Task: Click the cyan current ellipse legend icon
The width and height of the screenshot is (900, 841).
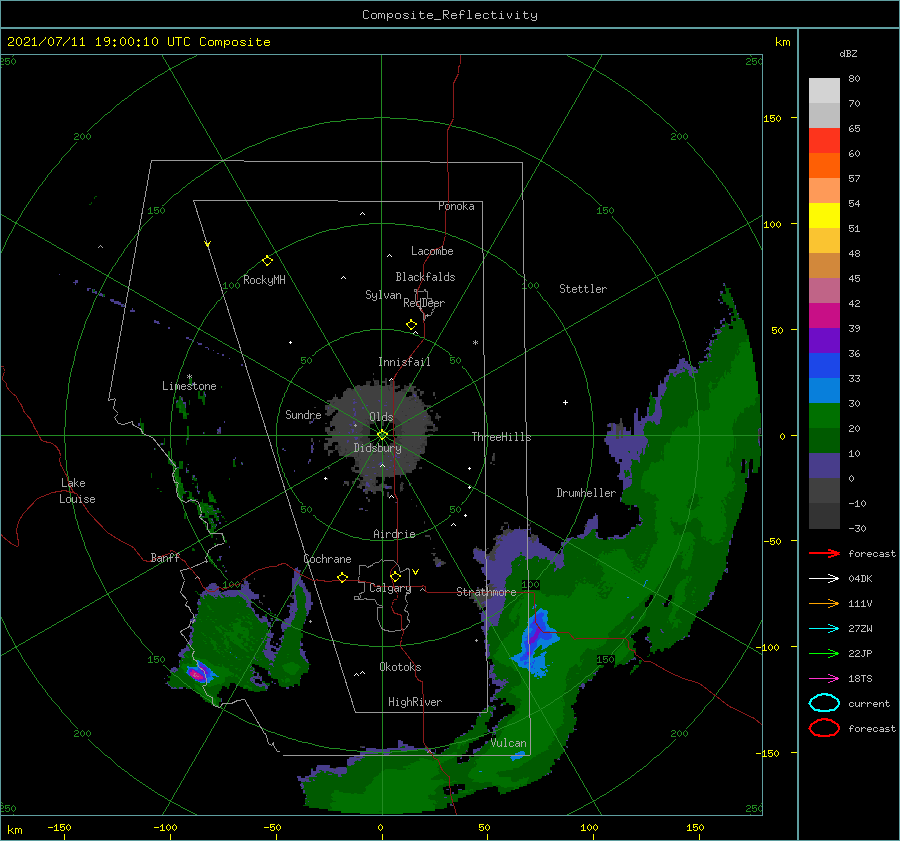Action: [x=824, y=703]
